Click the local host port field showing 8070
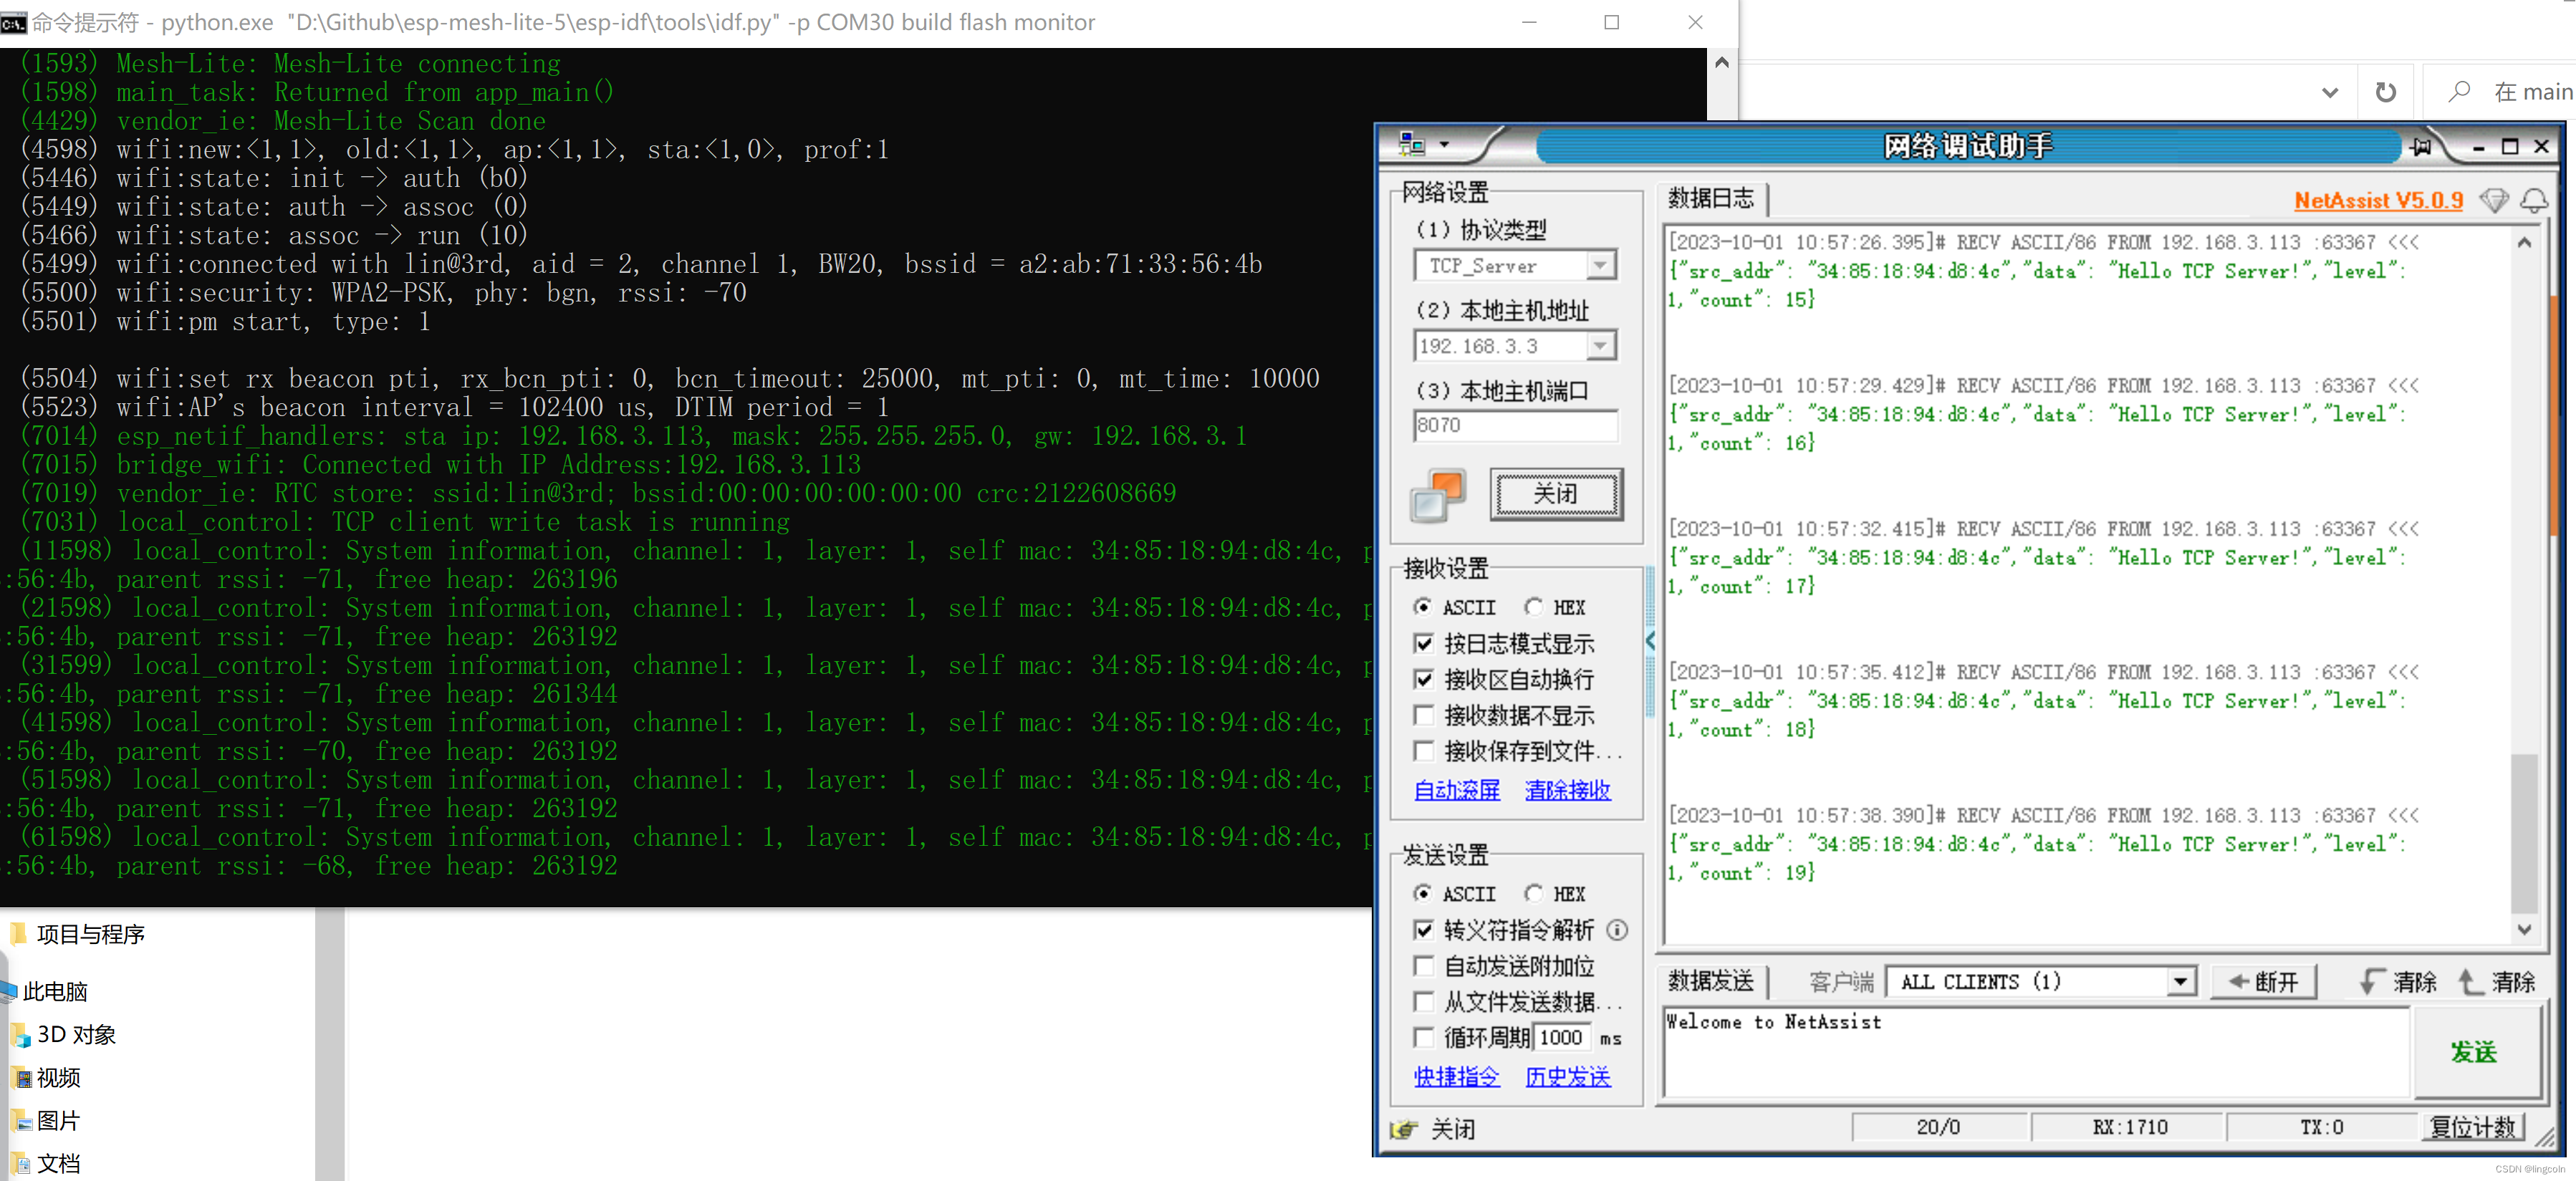2576x1181 pixels. 1514,425
